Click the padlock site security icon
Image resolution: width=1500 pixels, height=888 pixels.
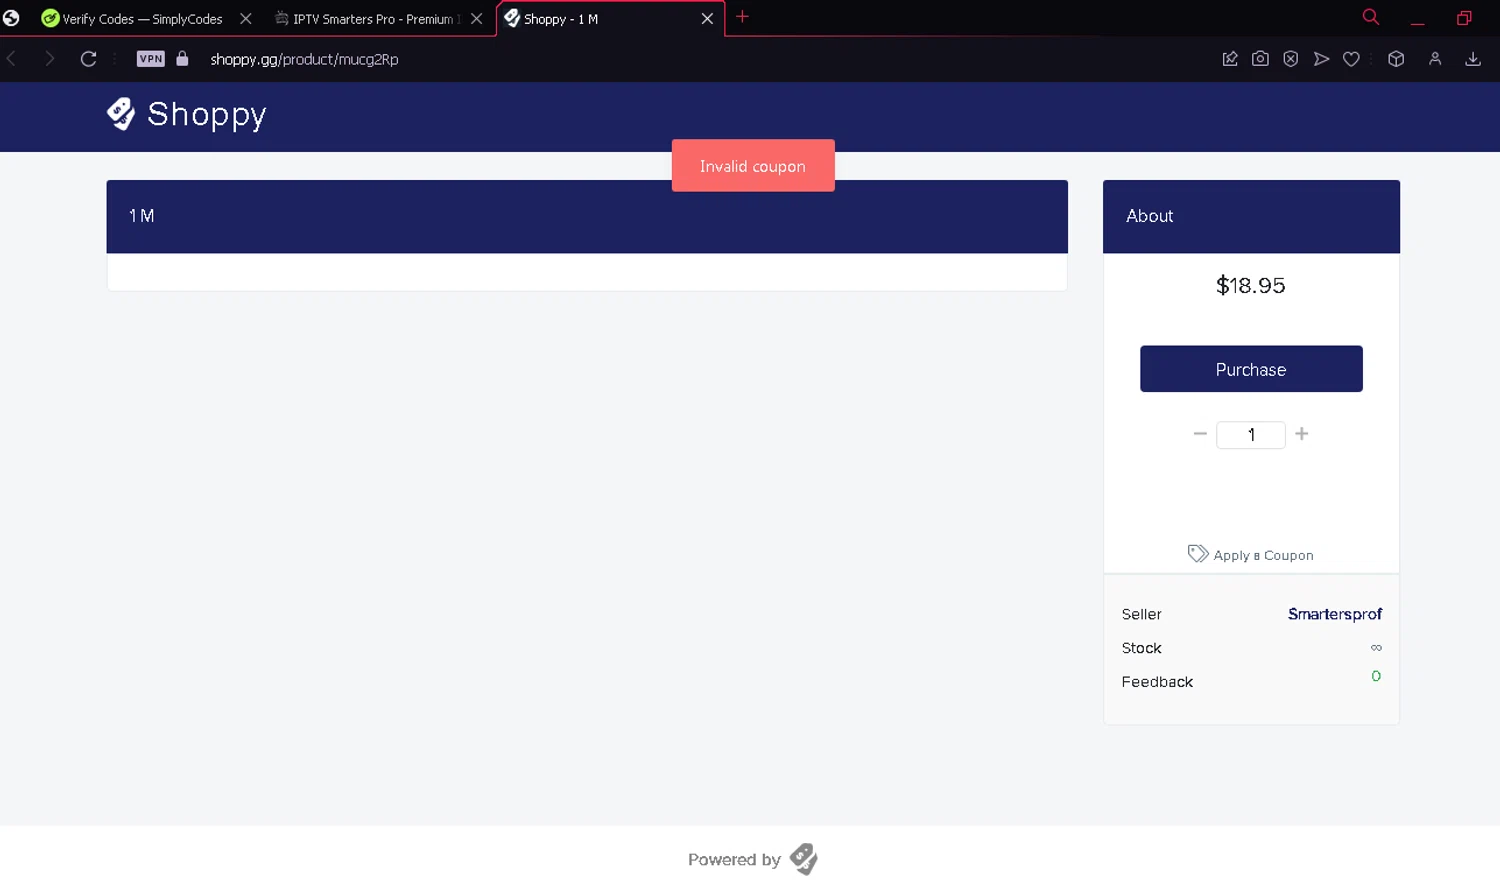click(182, 59)
